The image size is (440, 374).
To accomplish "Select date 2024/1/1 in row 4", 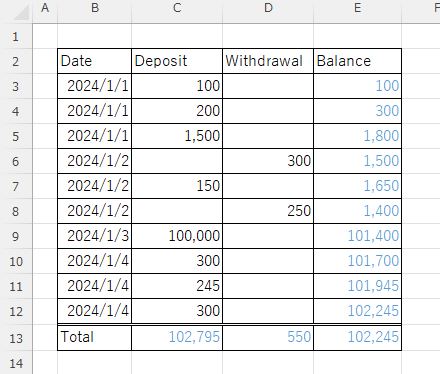I will tap(95, 111).
